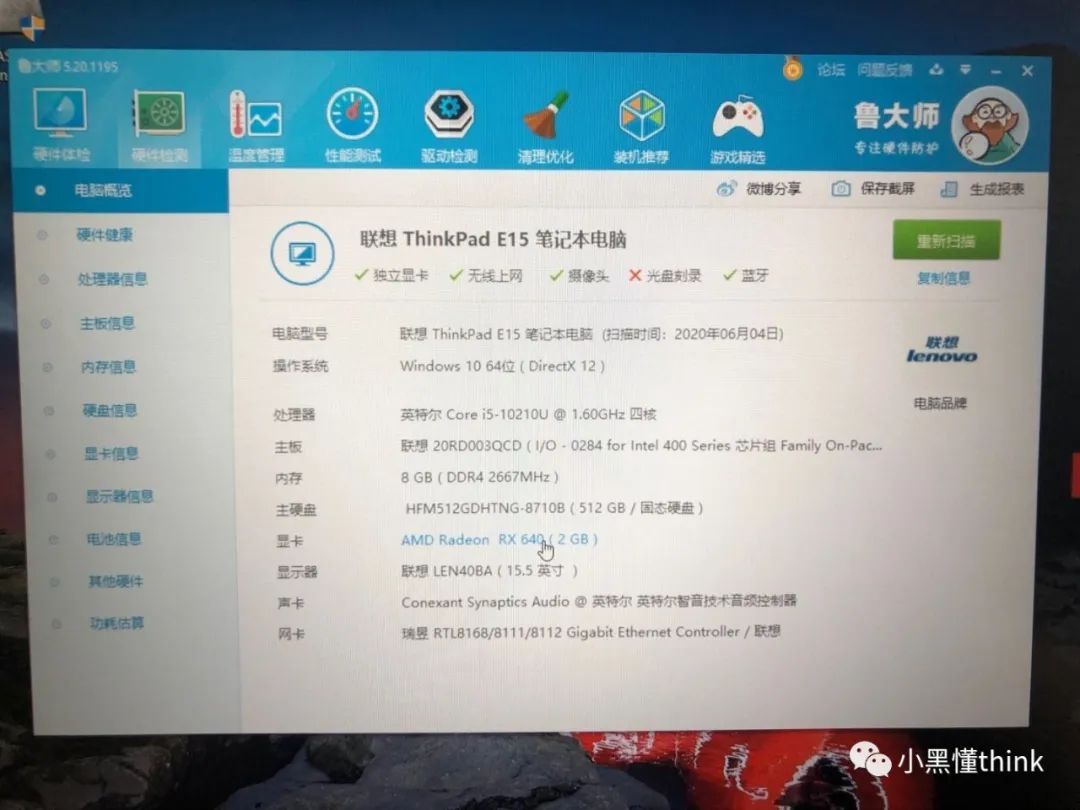Open 温度管理 temperature management icon

coord(256,127)
